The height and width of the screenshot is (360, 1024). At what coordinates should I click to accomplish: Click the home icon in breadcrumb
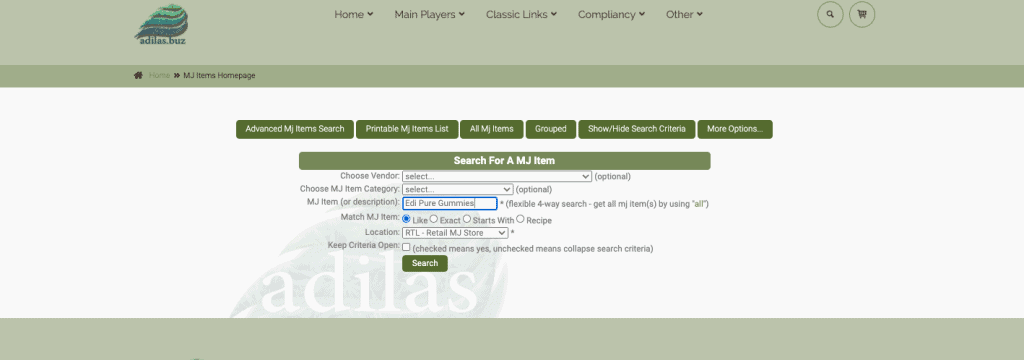[138, 76]
